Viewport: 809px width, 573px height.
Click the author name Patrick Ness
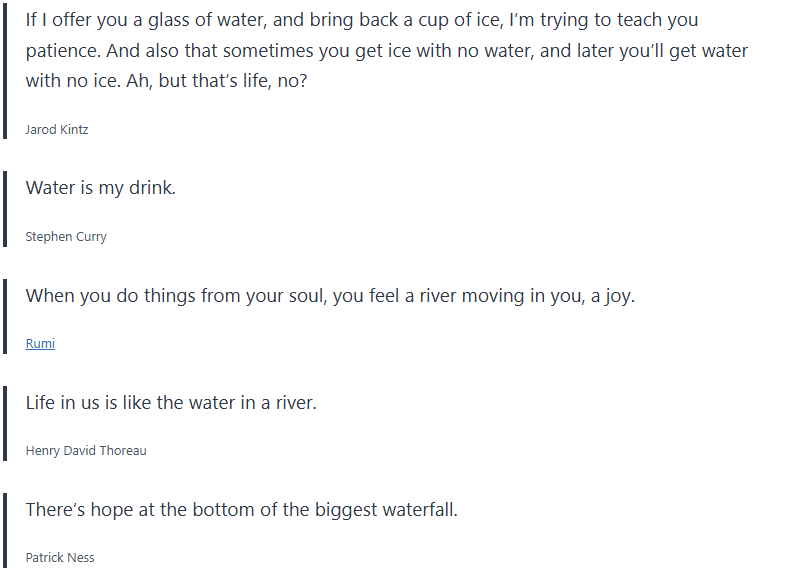(x=60, y=558)
